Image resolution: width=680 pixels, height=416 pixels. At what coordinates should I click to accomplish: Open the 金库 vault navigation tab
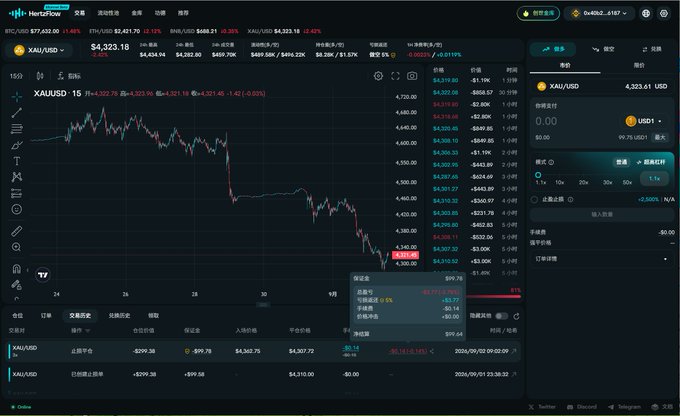(x=137, y=13)
